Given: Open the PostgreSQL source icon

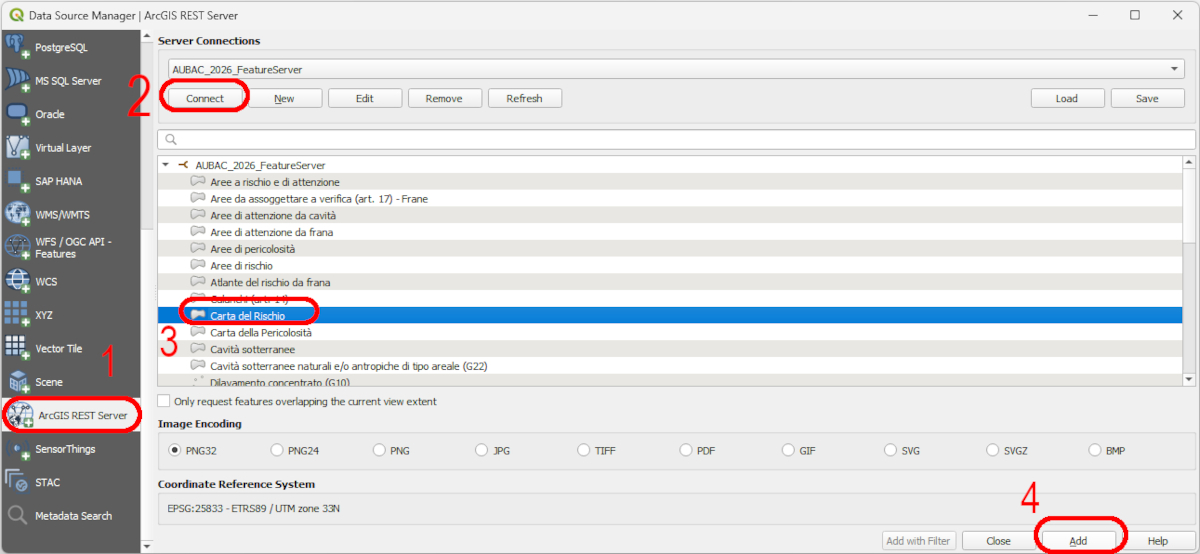Looking at the screenshot, I should pyautogui.click(x=18, y=47).
